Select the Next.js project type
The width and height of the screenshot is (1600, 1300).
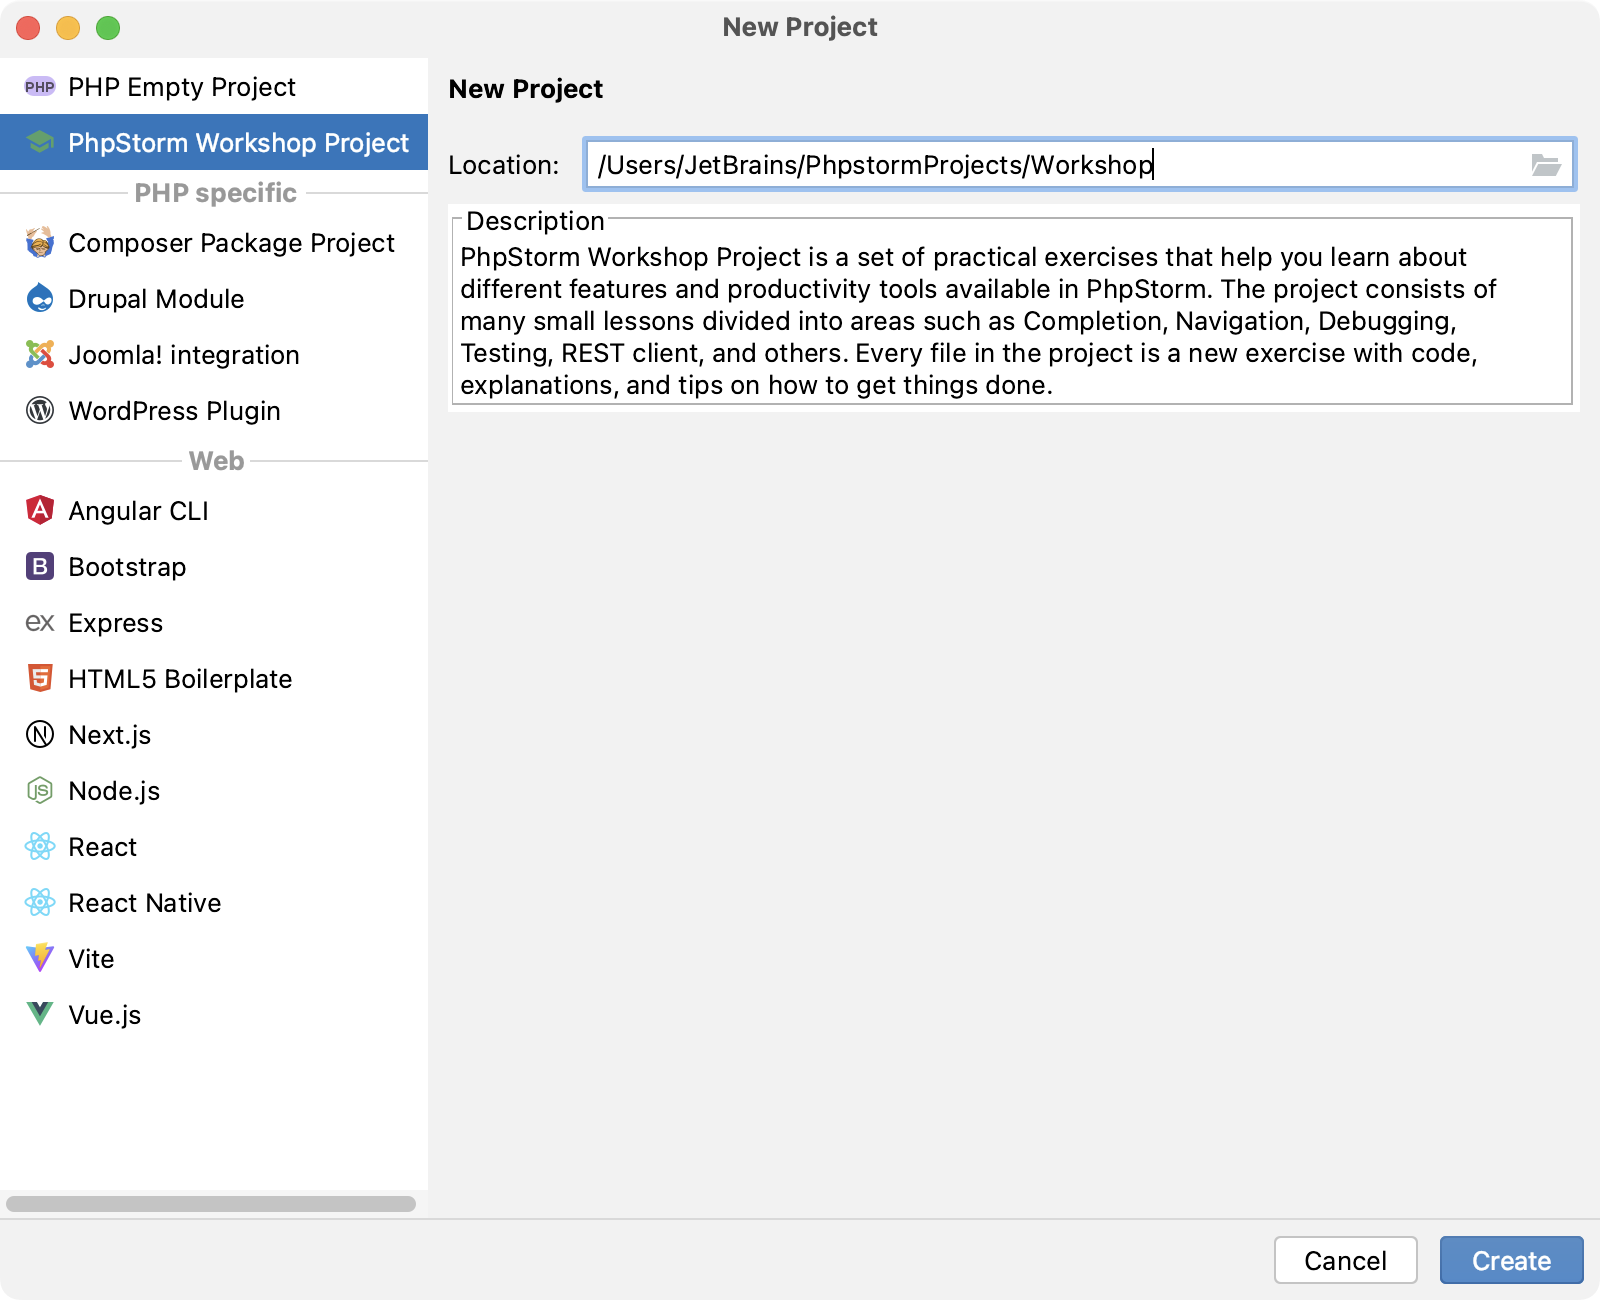pyautogui.click(x=109, y=735)
